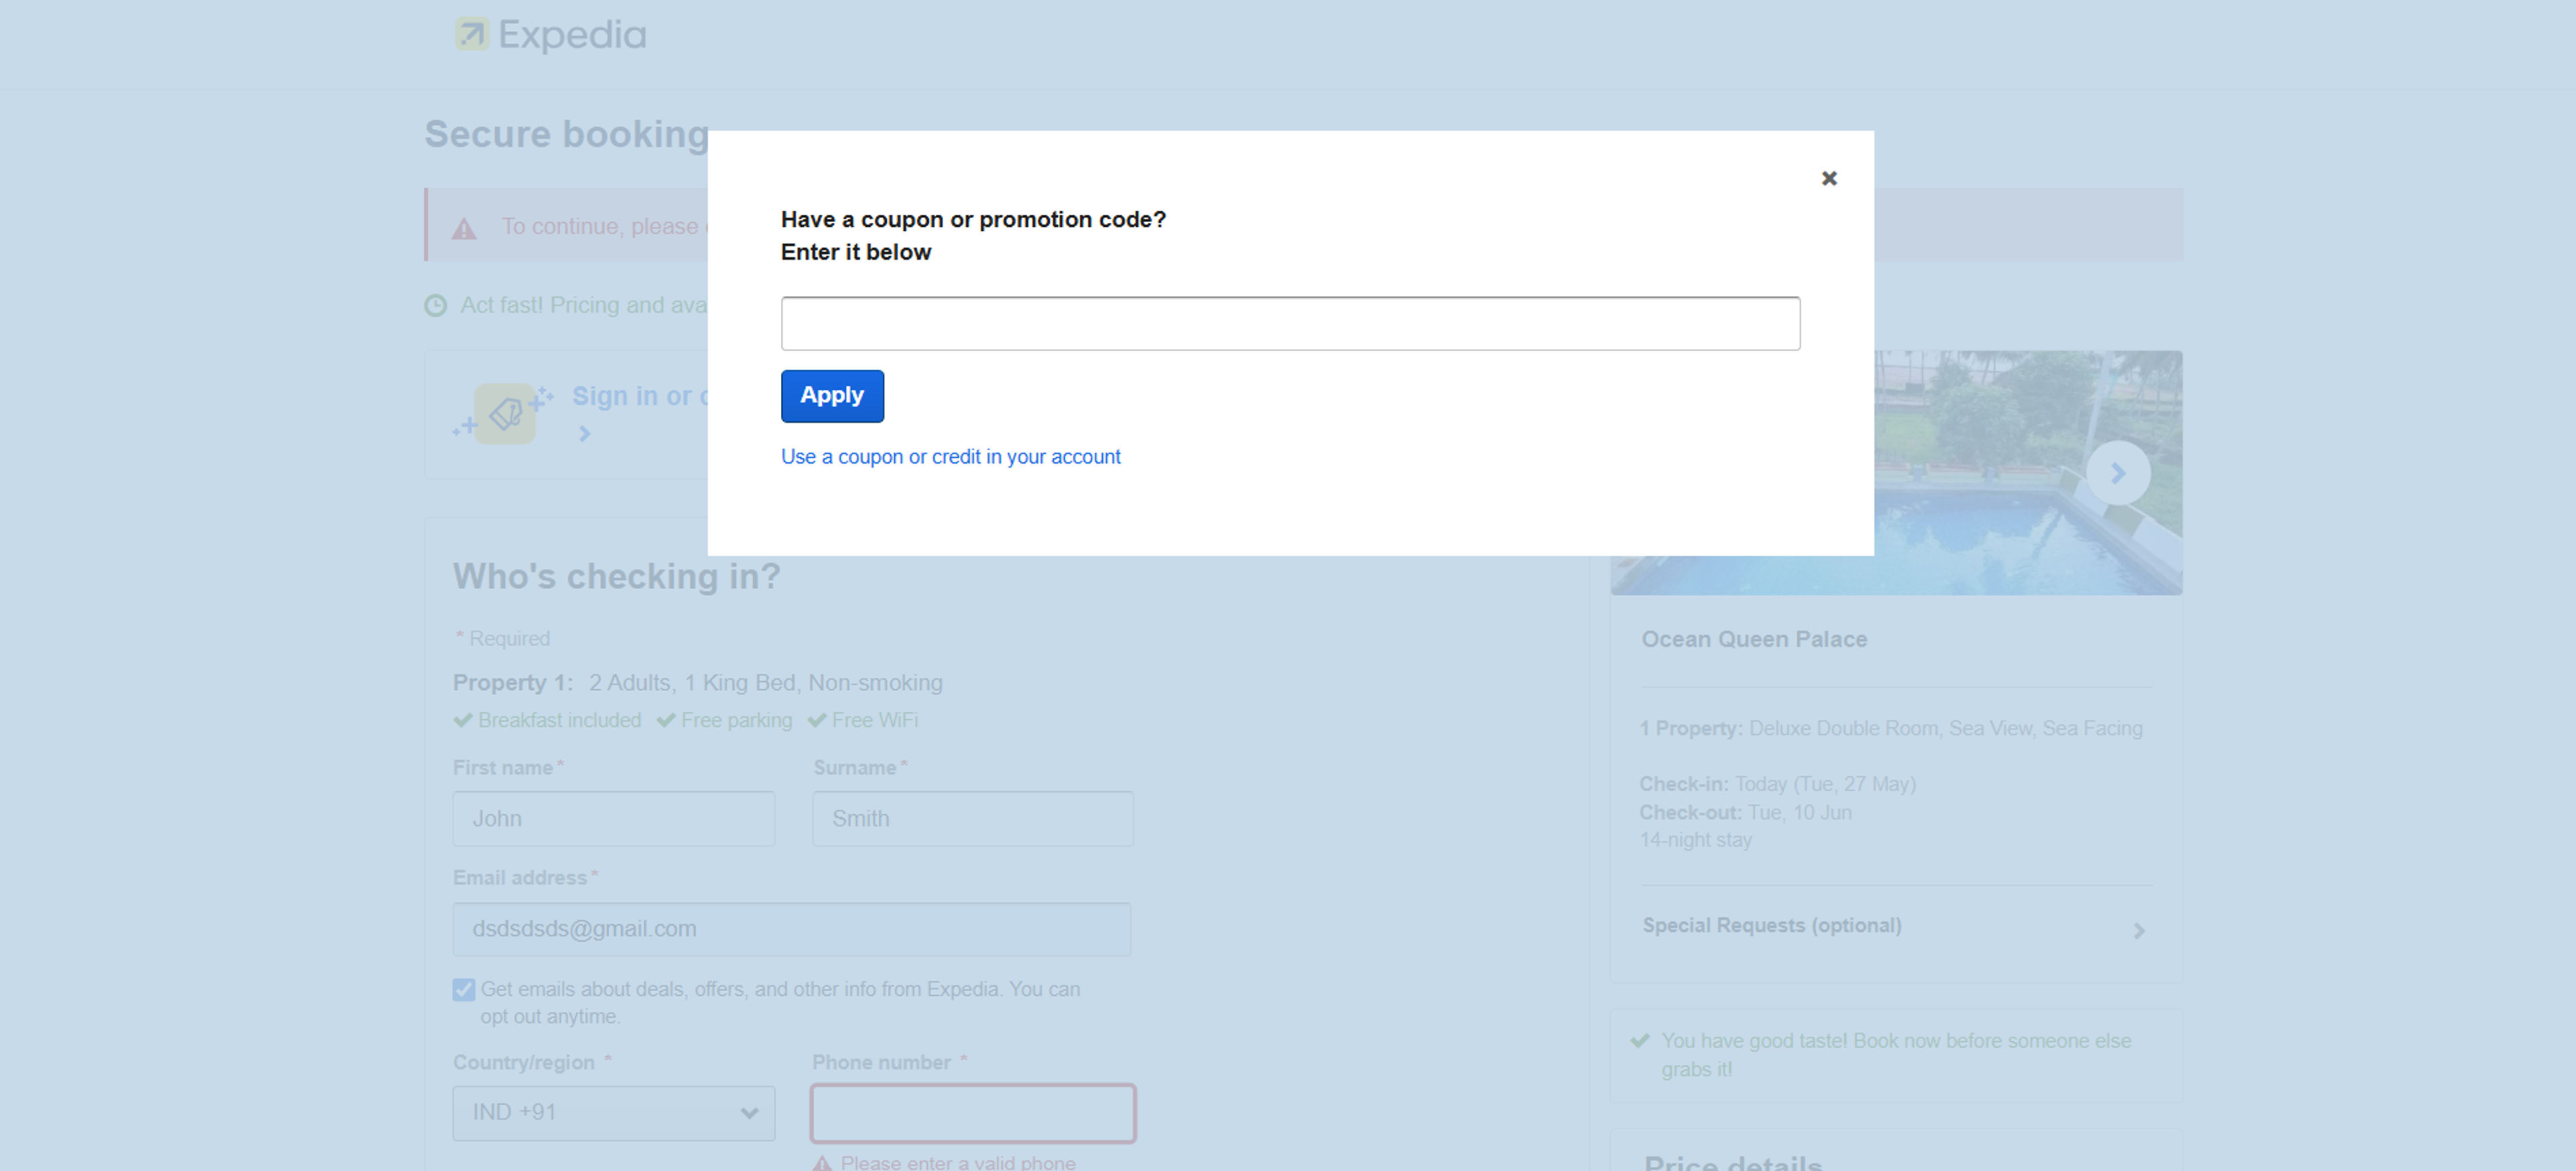Apply the promotion code
The image size is (2576, 1171).
832,396
